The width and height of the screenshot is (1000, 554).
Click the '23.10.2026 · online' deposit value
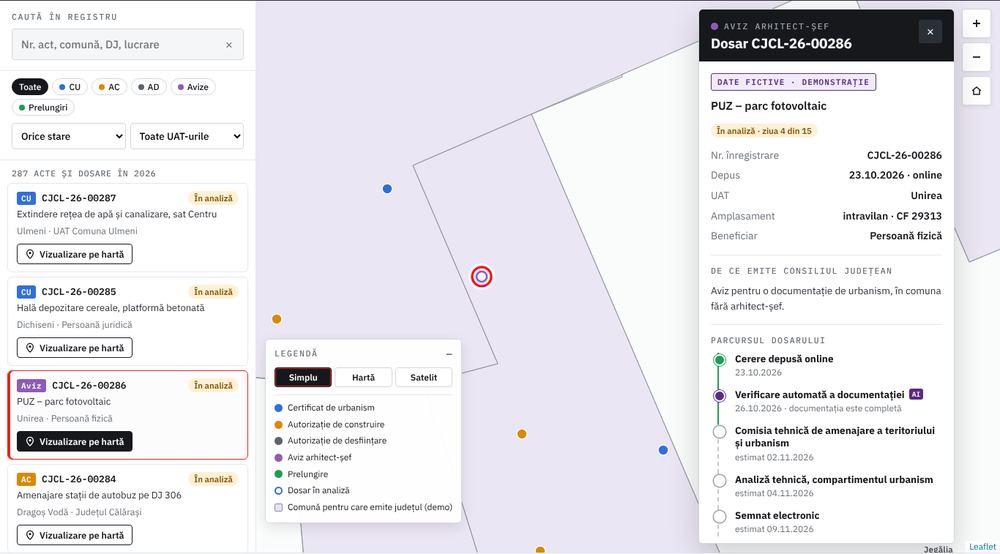[x=895, y=175]
